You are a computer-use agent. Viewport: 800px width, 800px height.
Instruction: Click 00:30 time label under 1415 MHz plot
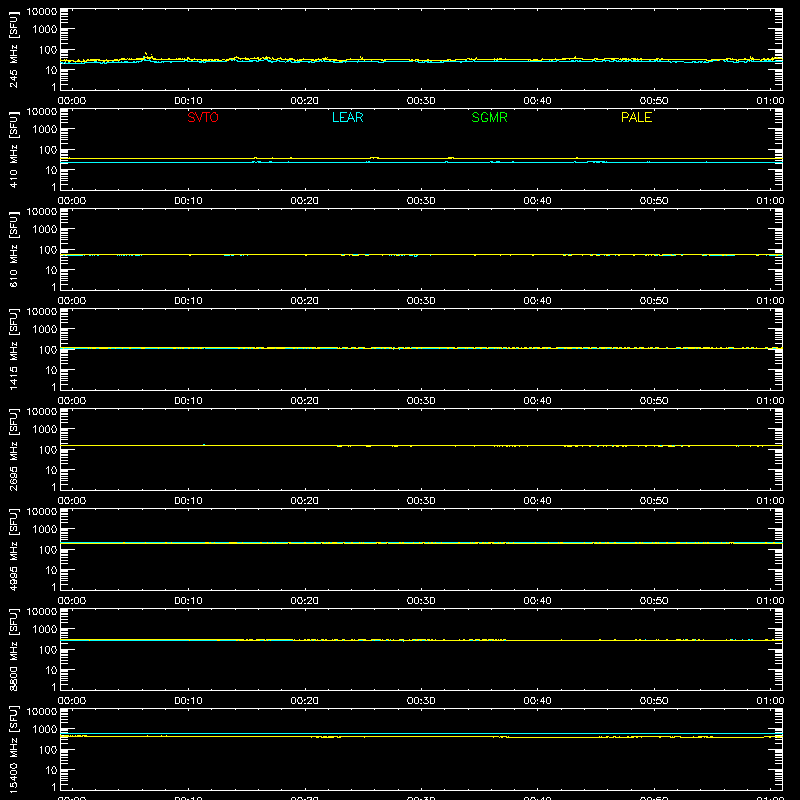click(421, 401)
